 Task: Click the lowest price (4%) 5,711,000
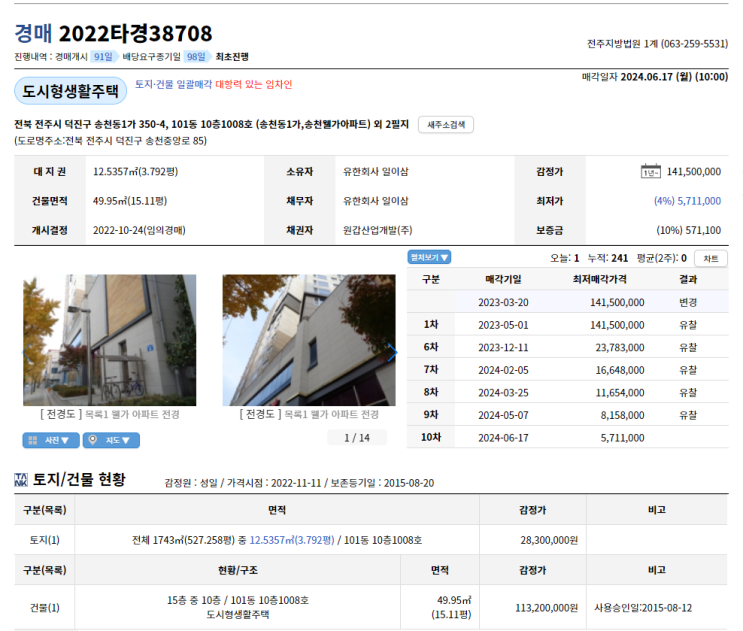(x=687, y=201)
